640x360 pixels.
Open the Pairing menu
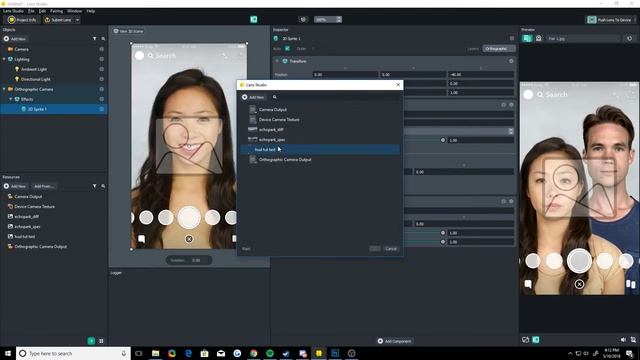(56, 11)
